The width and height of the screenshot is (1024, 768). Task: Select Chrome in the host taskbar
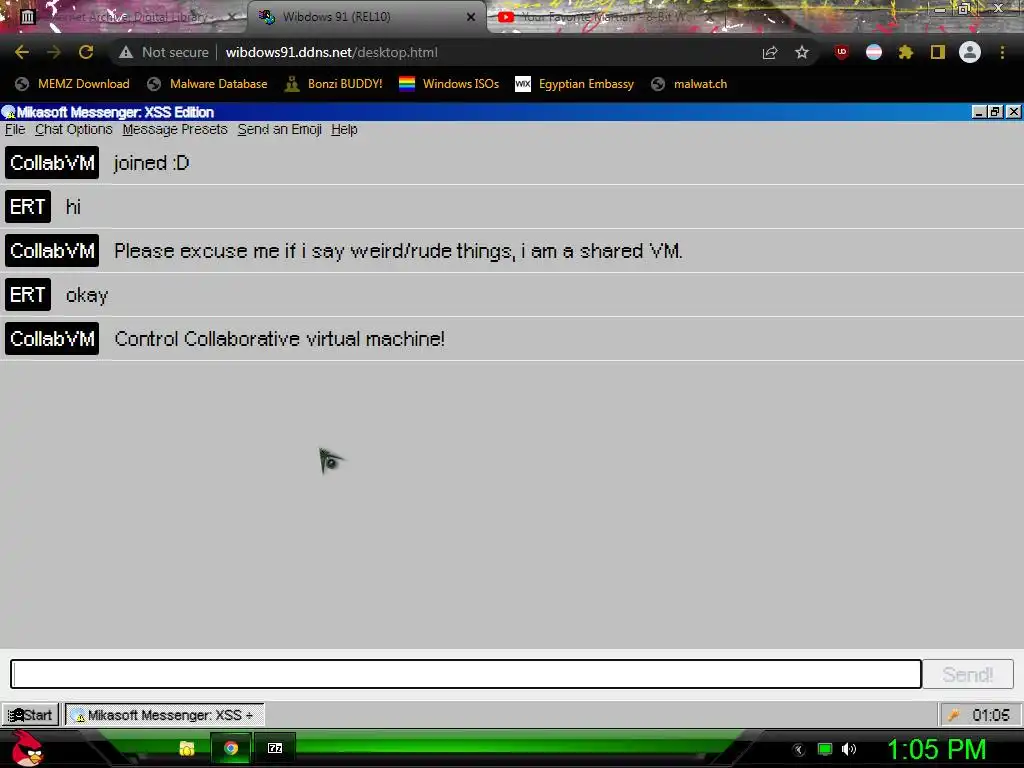(231, 748)
